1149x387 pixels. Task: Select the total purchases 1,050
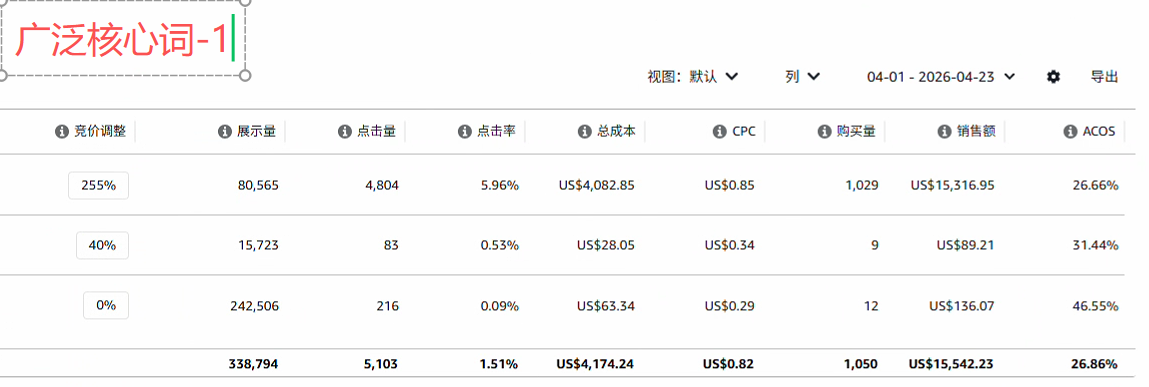[x=861, y=364]
